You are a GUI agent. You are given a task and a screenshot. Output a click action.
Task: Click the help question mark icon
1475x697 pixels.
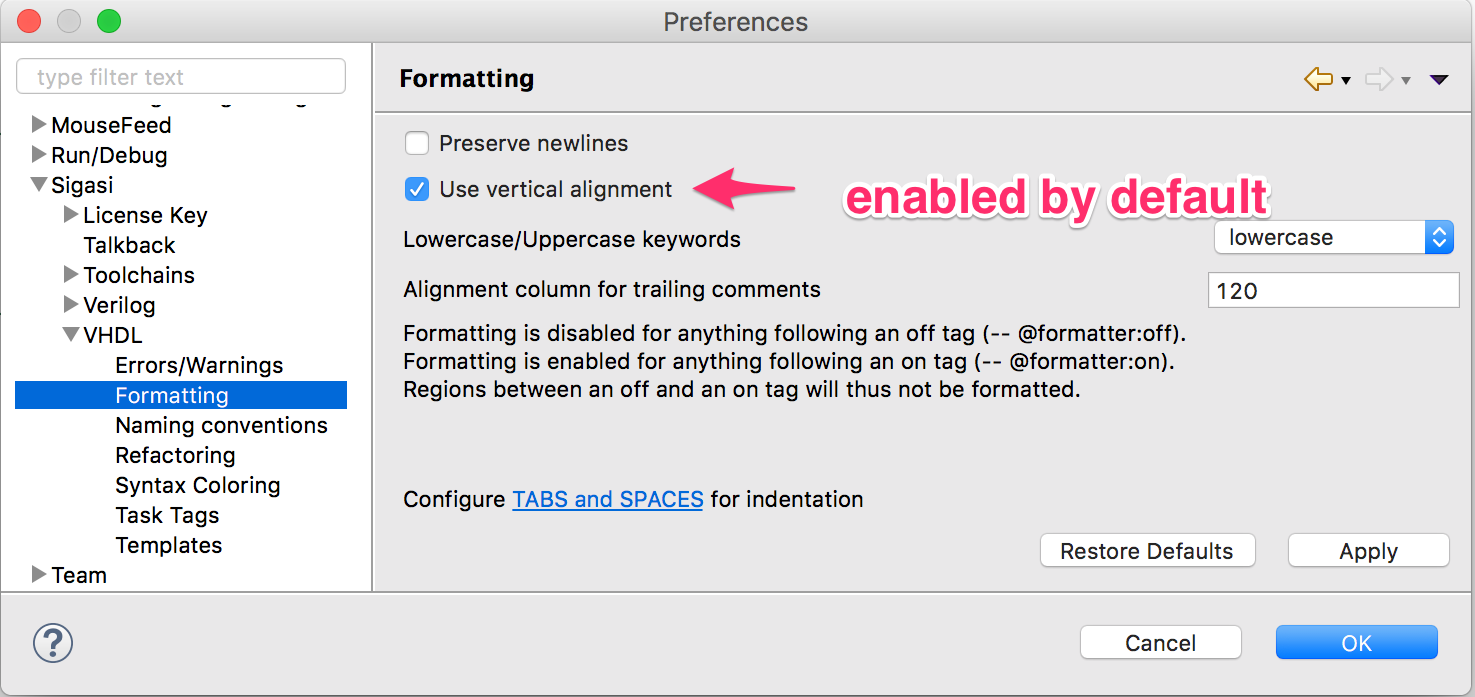pos(53,642)
